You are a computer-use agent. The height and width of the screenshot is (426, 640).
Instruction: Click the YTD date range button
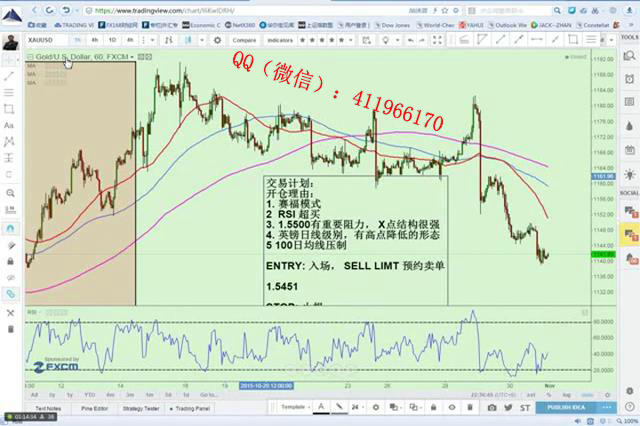pos(89,395)
